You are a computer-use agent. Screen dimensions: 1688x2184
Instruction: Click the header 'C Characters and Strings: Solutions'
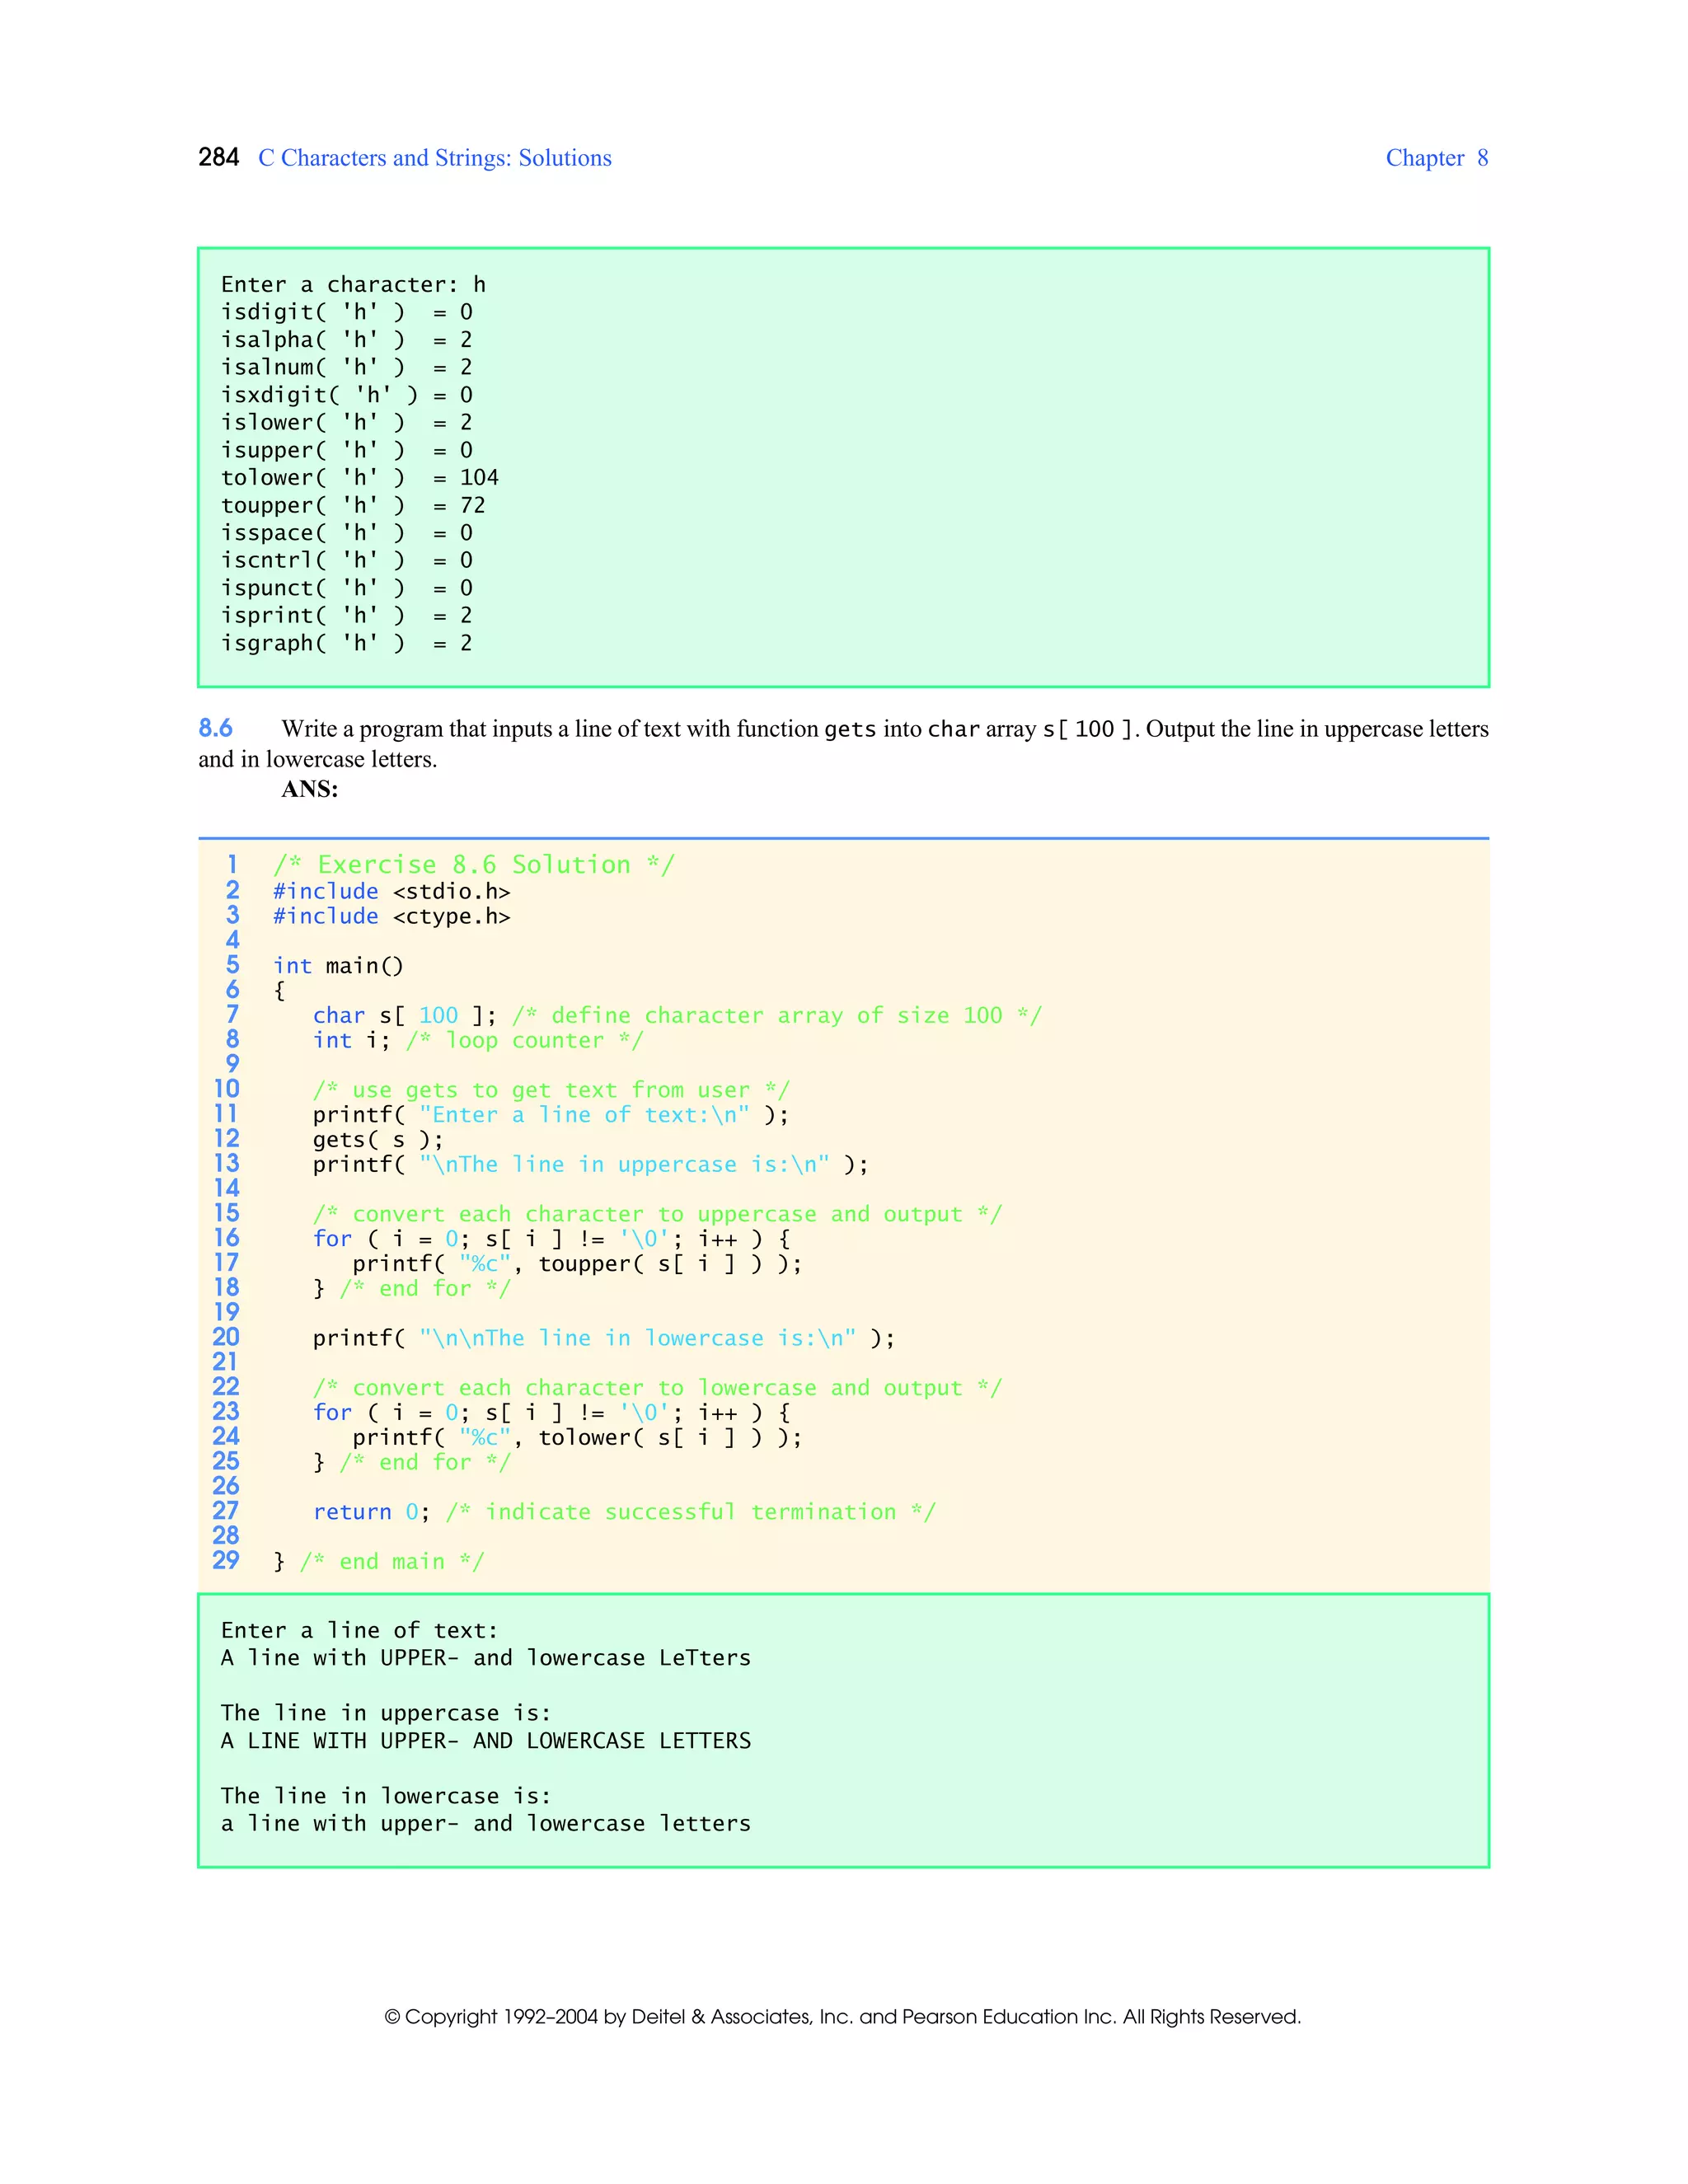pos(435,158)
